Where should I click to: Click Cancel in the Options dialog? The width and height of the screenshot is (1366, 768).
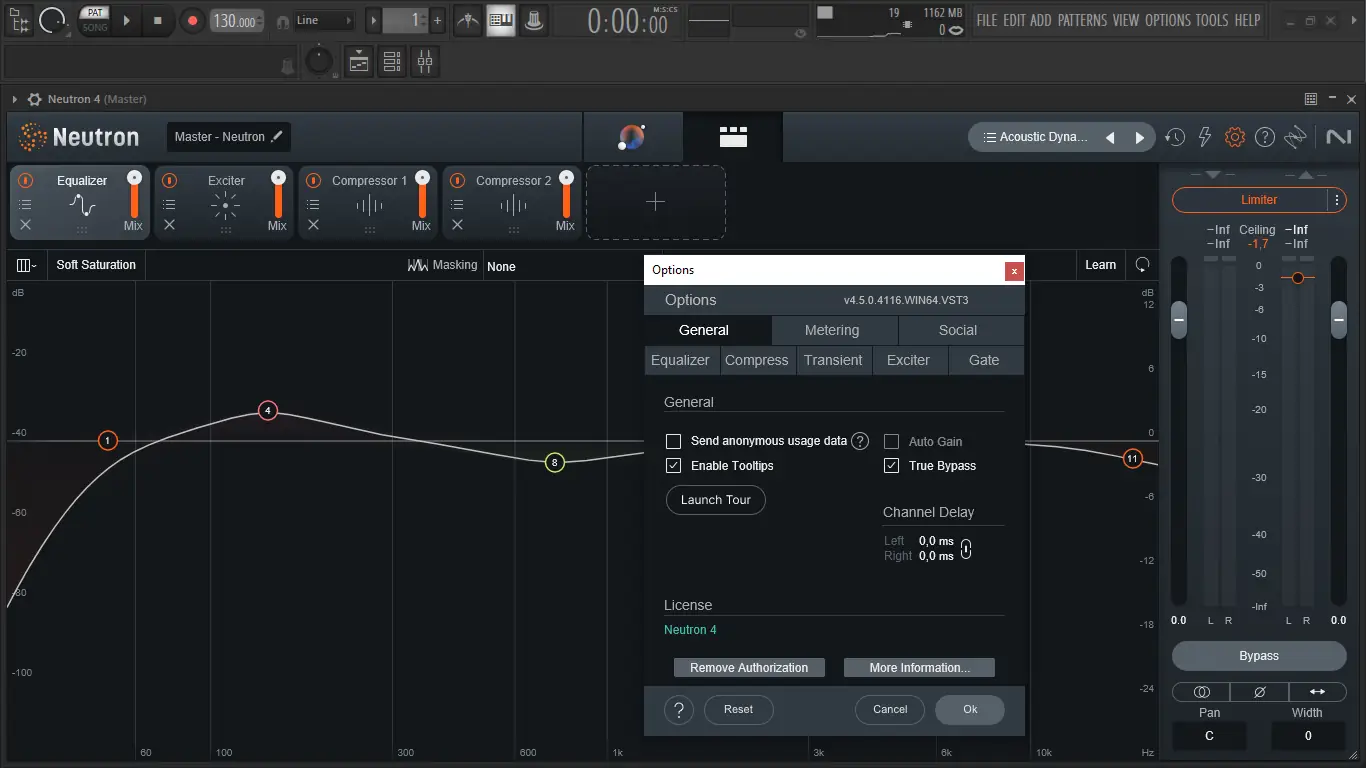[890, 710]
